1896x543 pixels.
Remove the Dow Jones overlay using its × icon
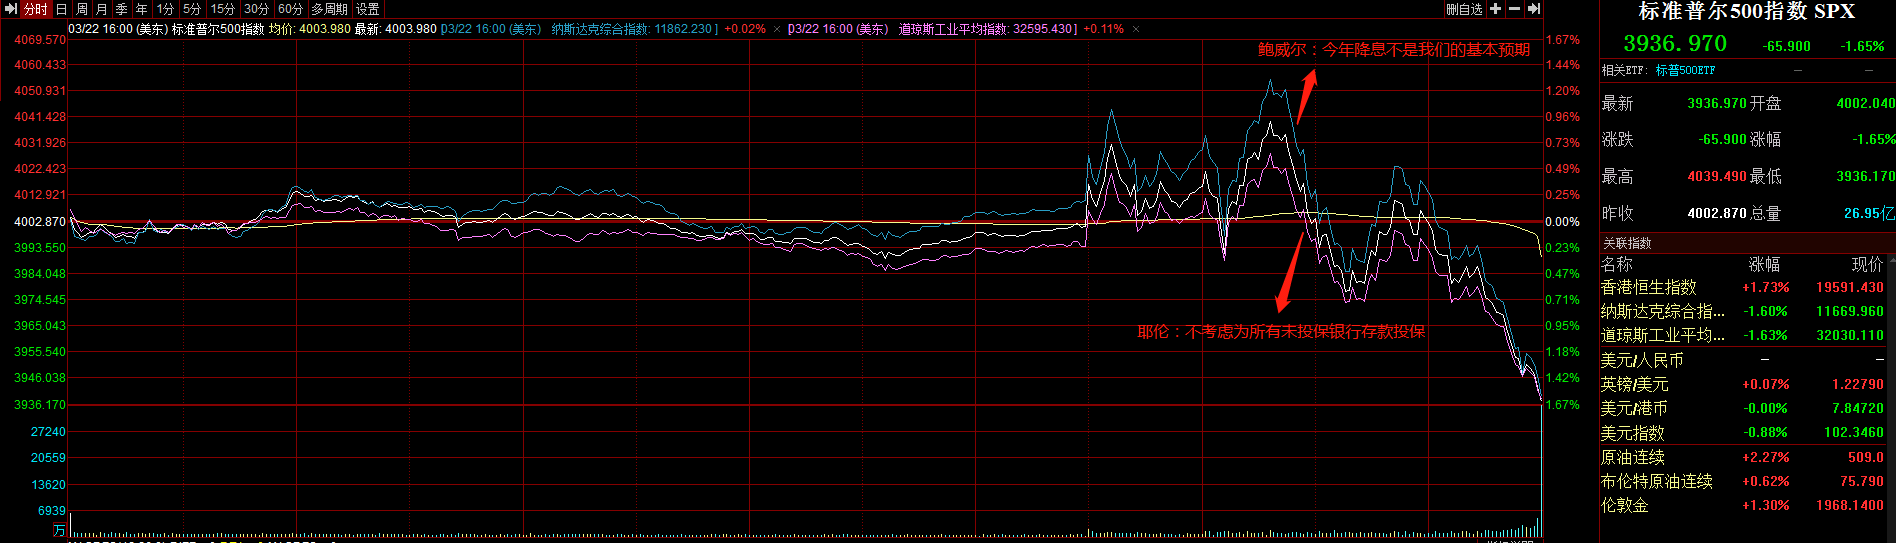point(1135,29)
